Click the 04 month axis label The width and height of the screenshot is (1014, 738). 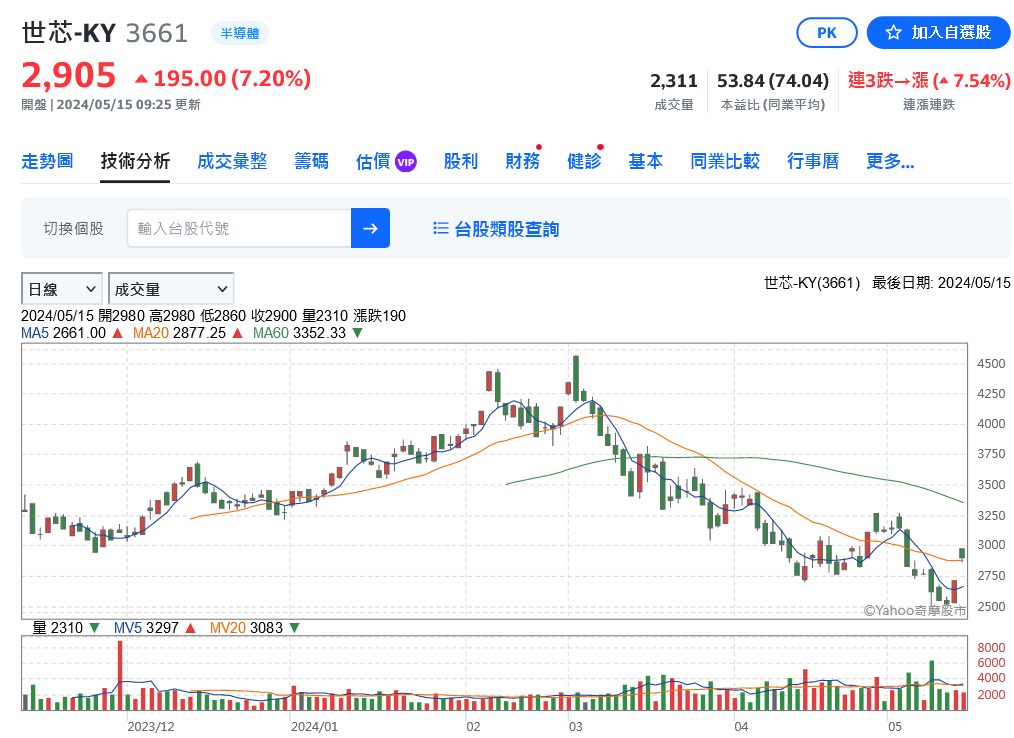741,726
